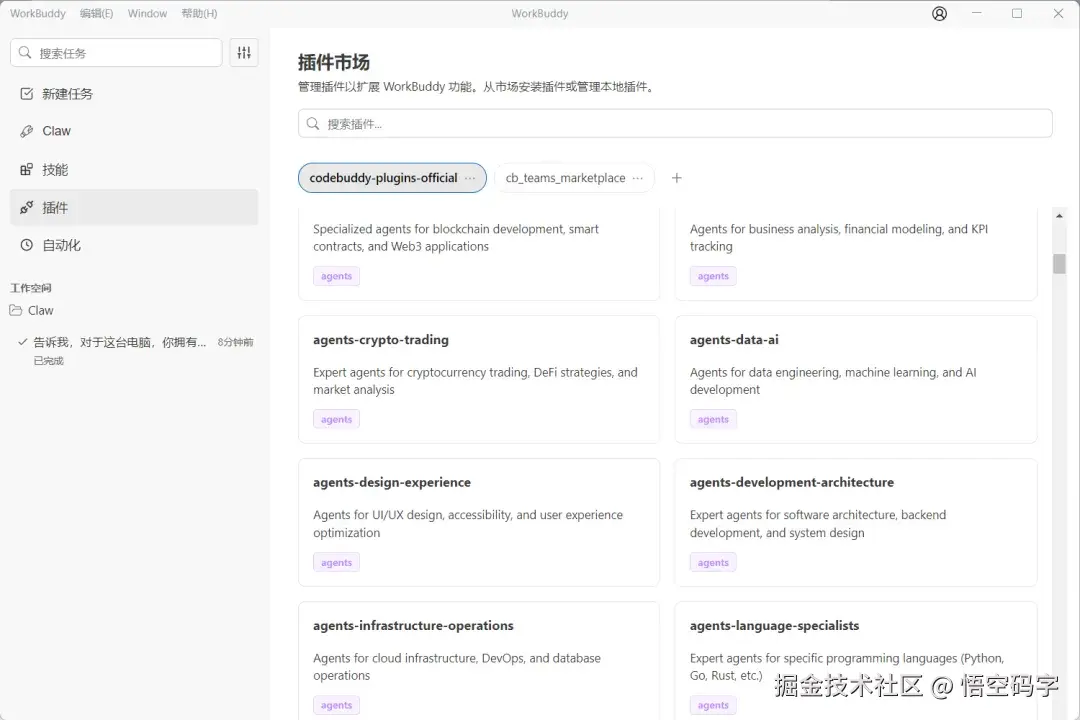Open the Claw workspace folder
Screen dimensions: 1080x720
coord(40,311)
